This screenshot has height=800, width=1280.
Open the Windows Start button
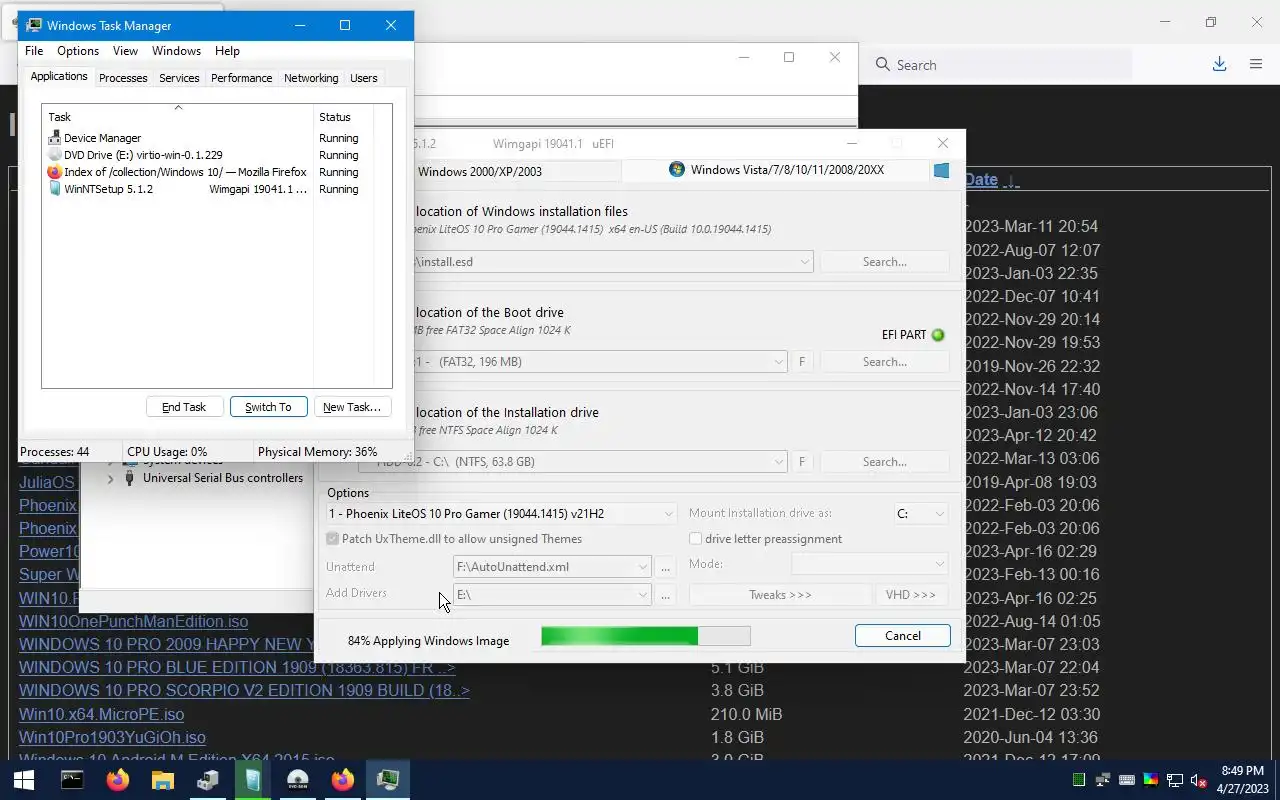pos(24,780)
